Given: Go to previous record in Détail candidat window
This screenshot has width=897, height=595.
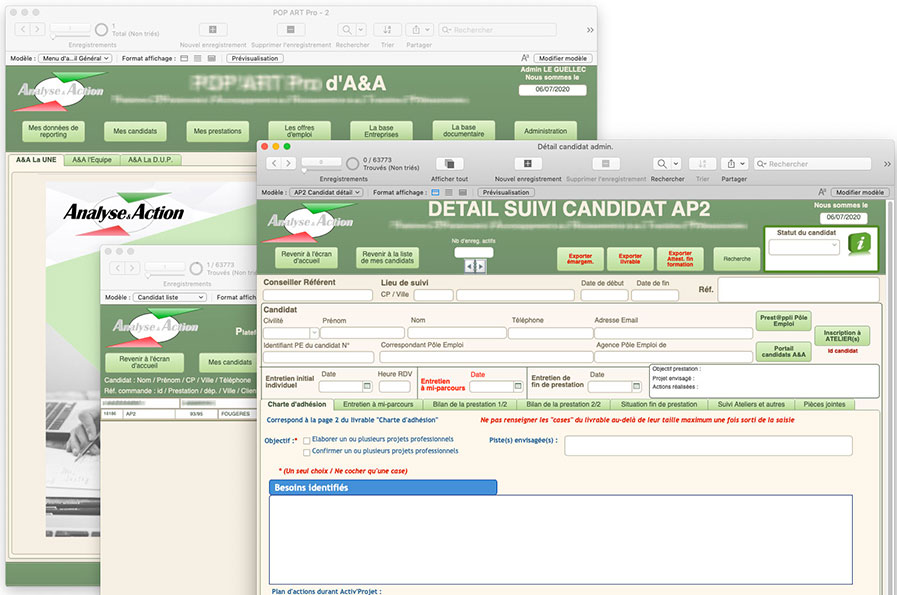Looking at the screenshot, I should tap(274, 164).
